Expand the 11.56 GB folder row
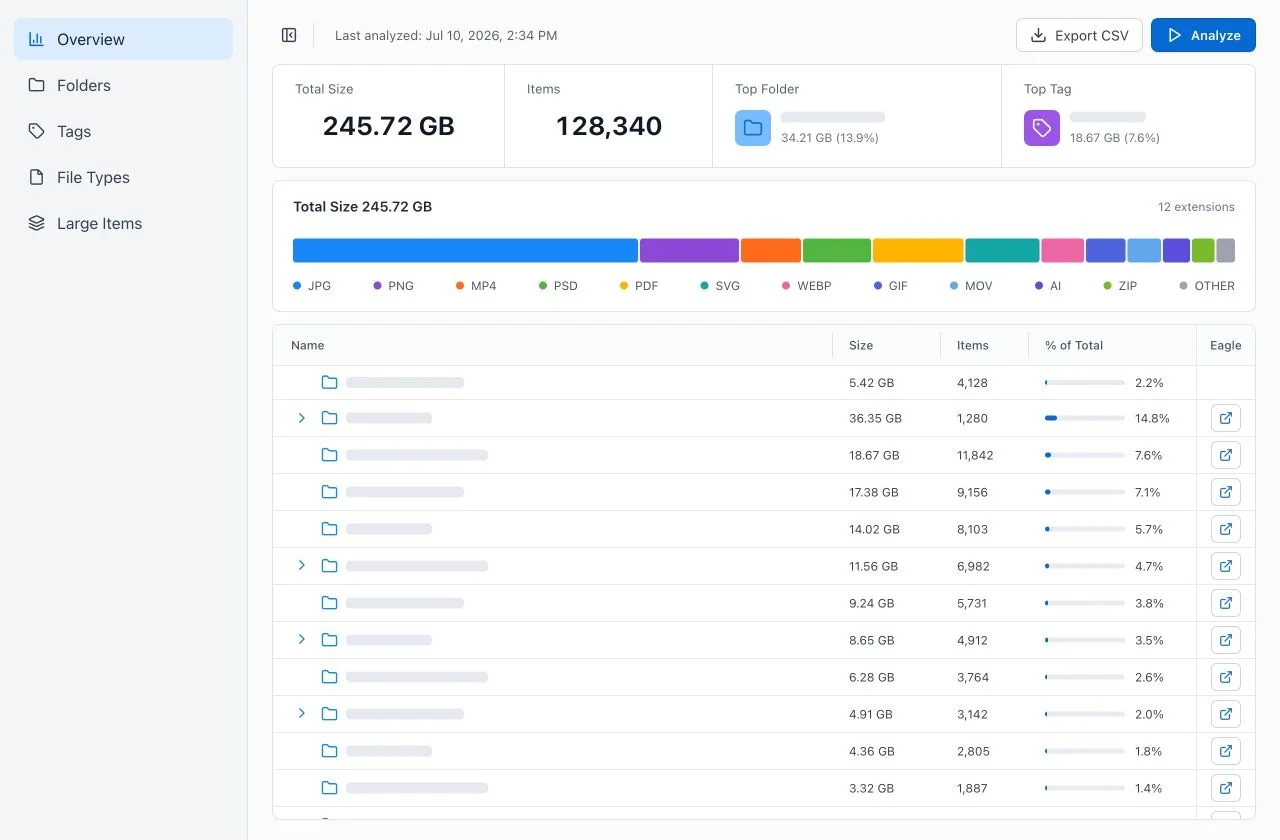The image size is (1280, 840). [302, 566]
